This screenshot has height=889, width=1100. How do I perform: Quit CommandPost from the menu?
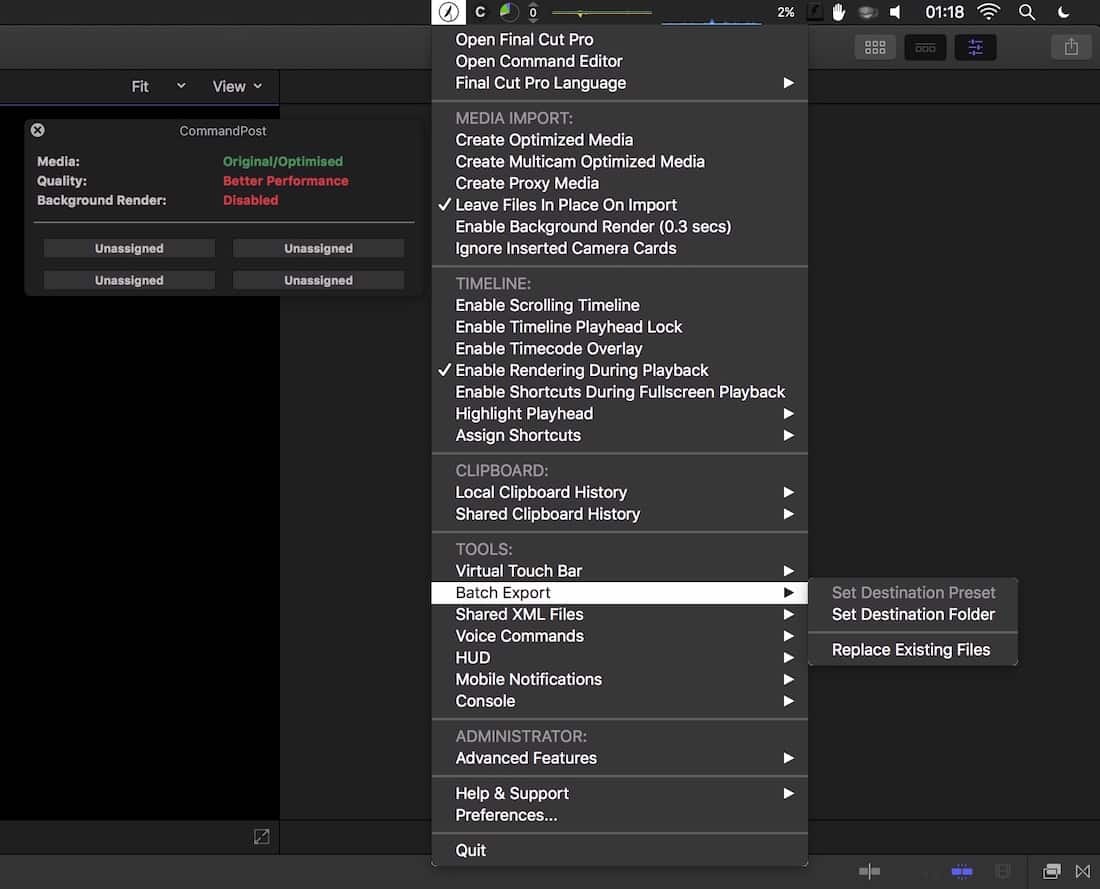pyautogui.click(x=619, y=850)
